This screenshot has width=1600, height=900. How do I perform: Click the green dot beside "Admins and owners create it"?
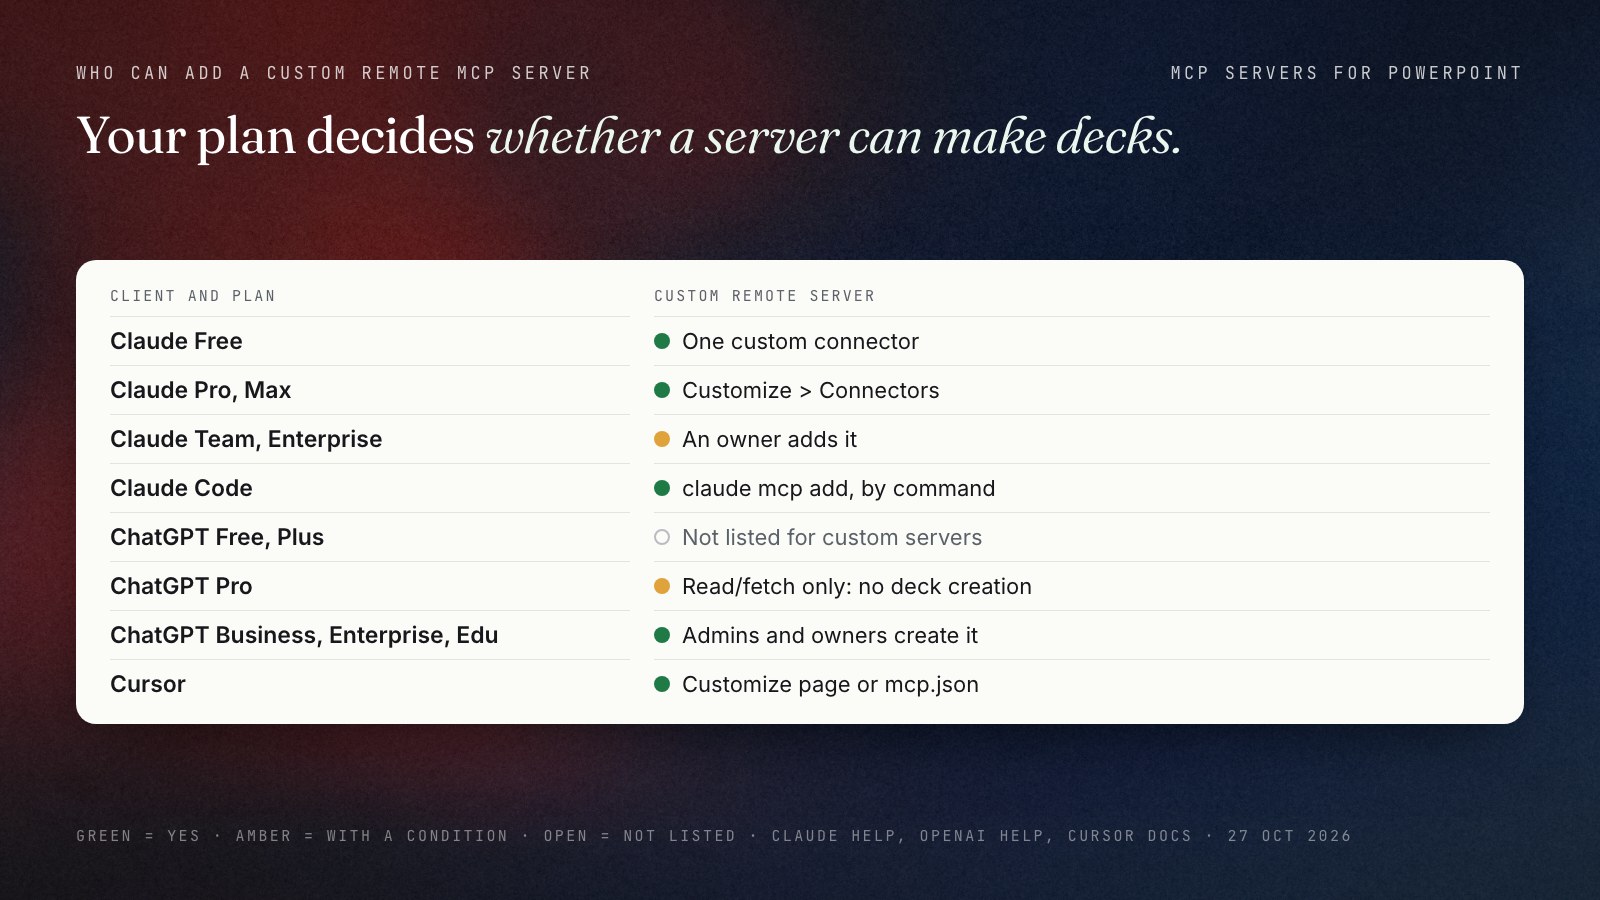[x=662, y=635]
